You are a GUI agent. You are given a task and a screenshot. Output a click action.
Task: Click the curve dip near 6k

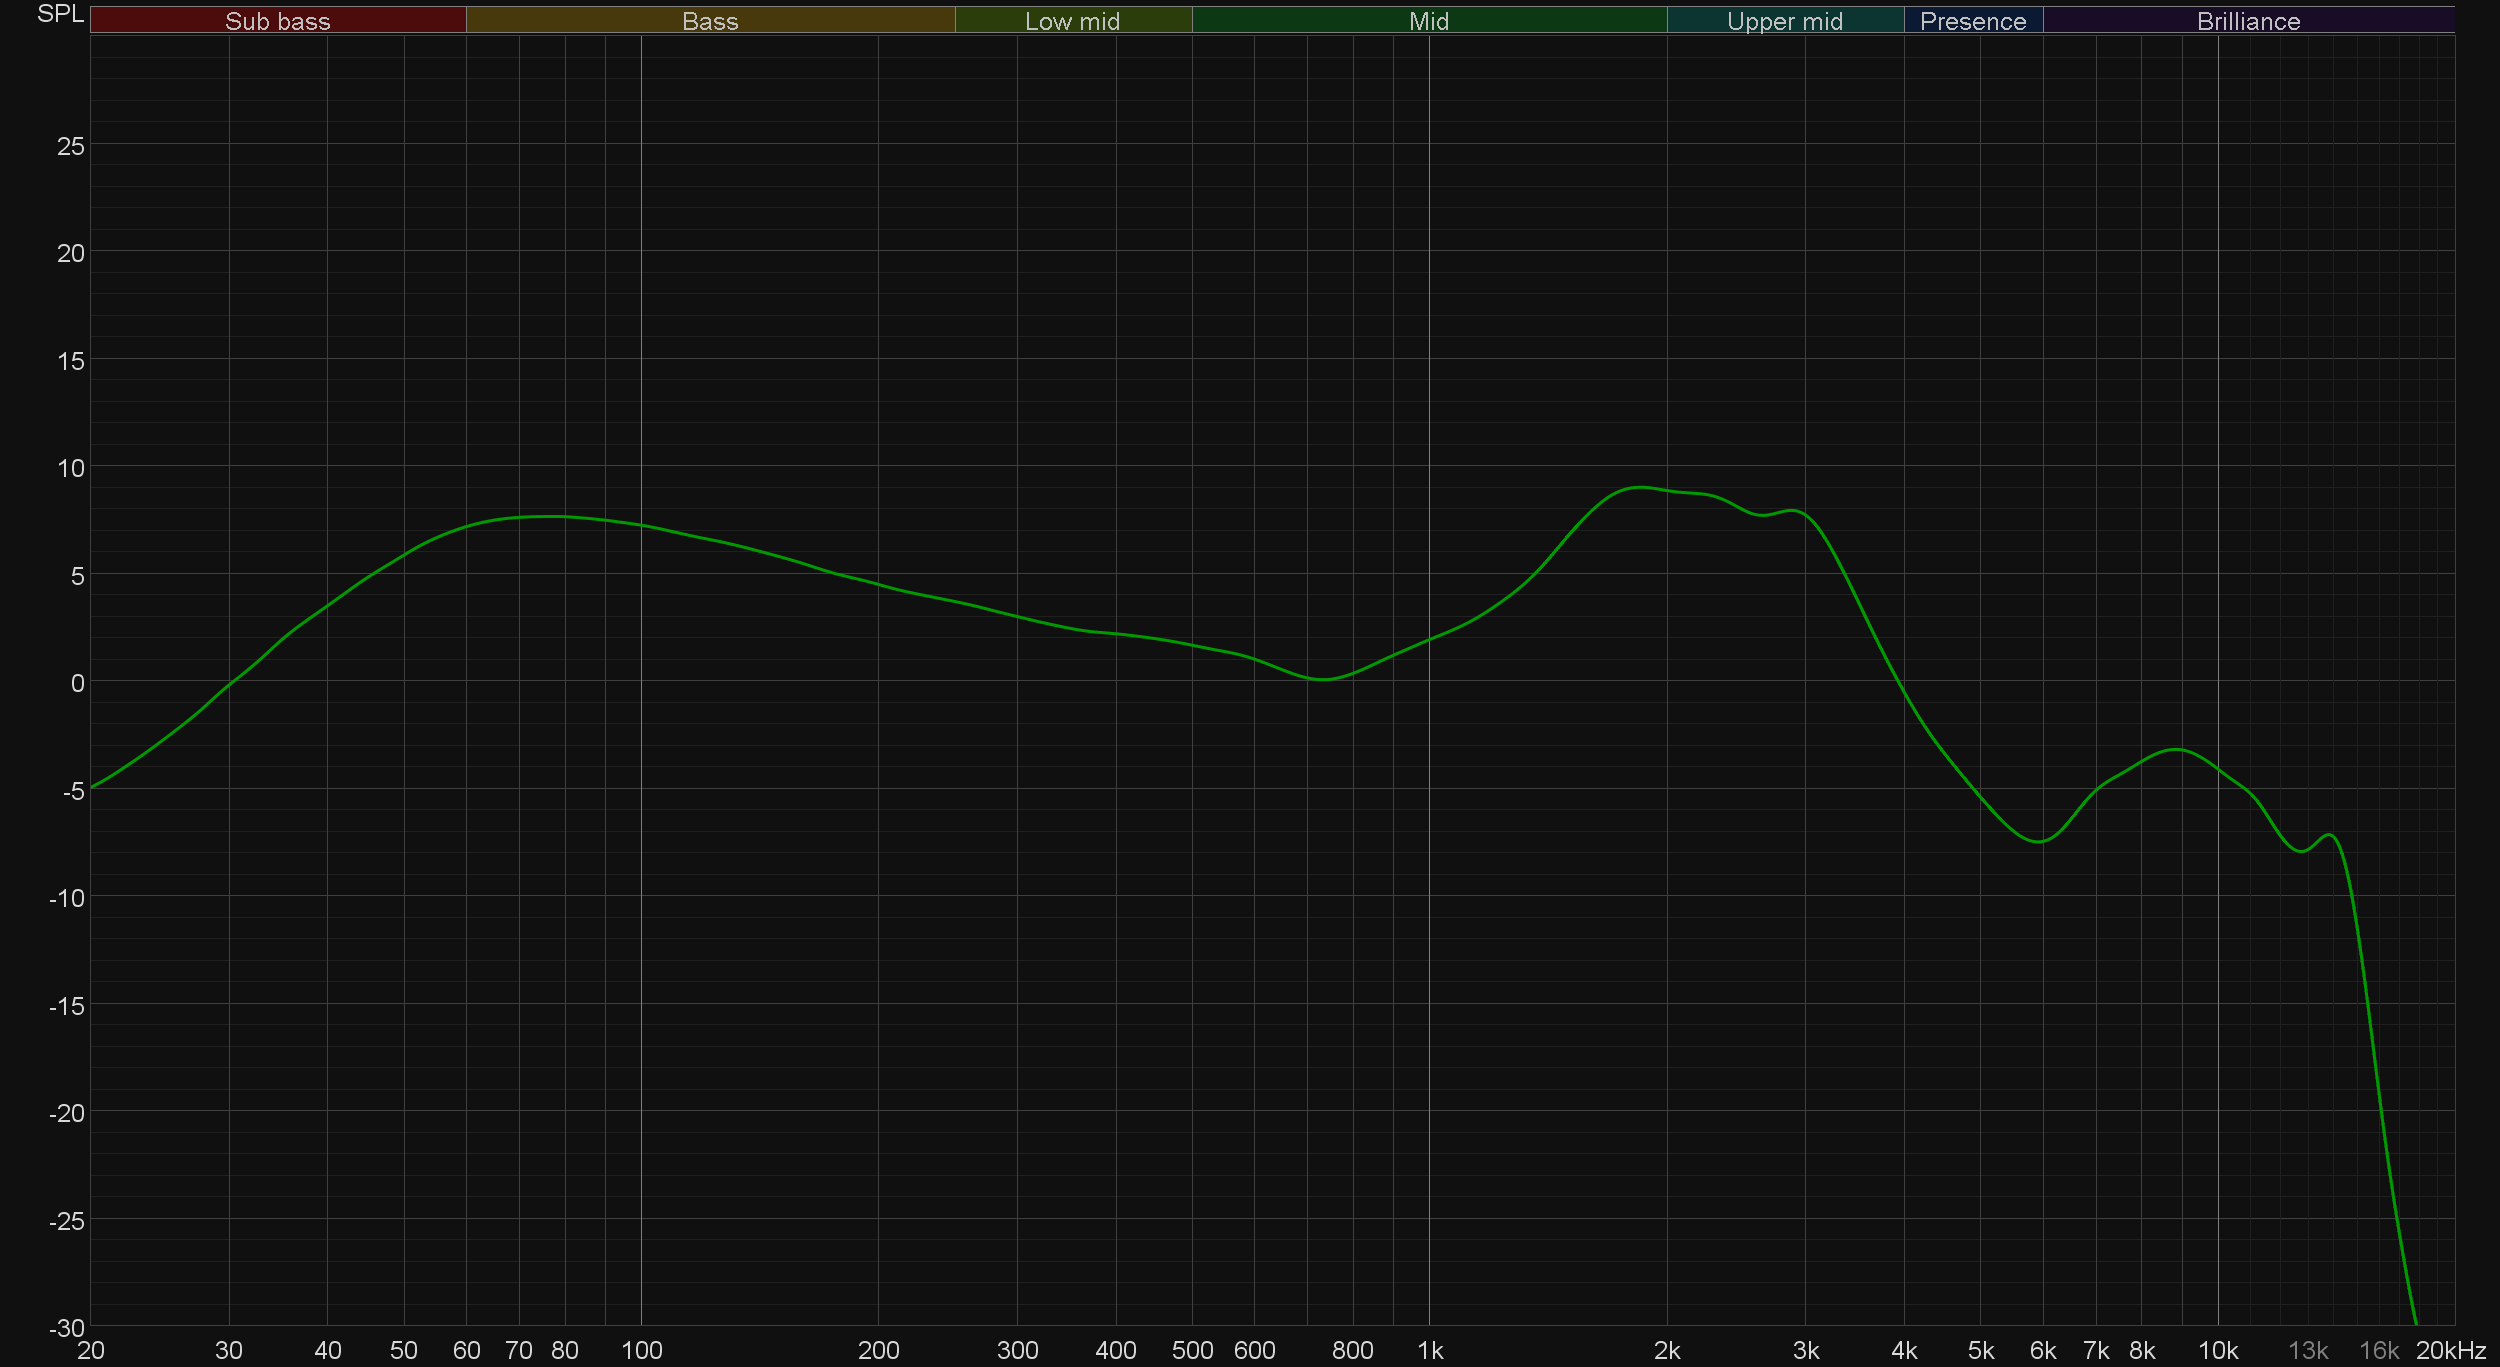pyautogui.click(x=2038, y=841)
